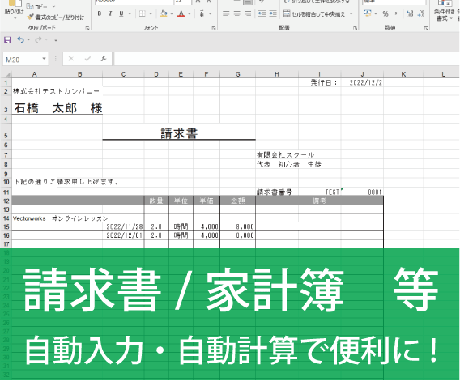Image resolution: width=460 pixels, height=380 pixels.
Task: Click the 2022/11/28 date cell in row 15
Action: point(124,227)
